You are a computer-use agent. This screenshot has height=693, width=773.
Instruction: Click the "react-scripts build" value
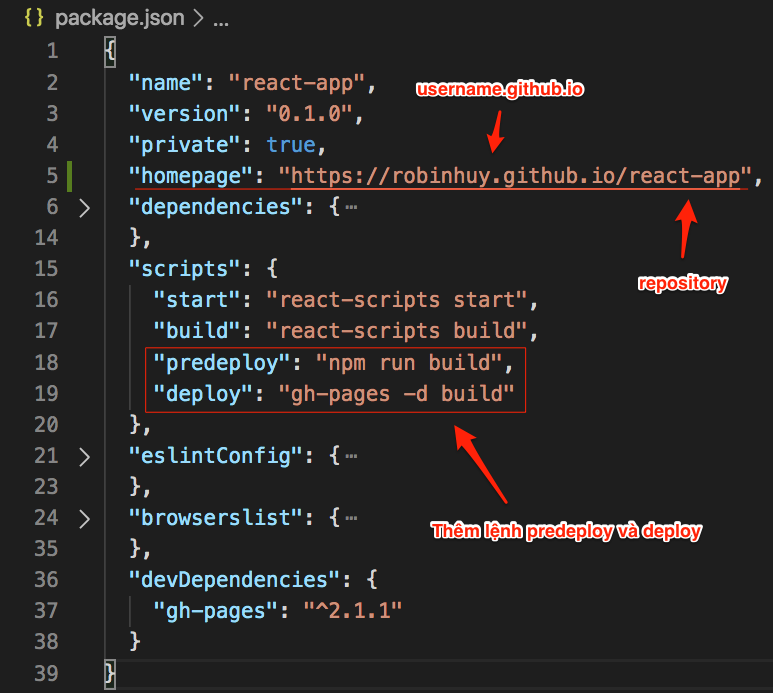coord(397,331)
